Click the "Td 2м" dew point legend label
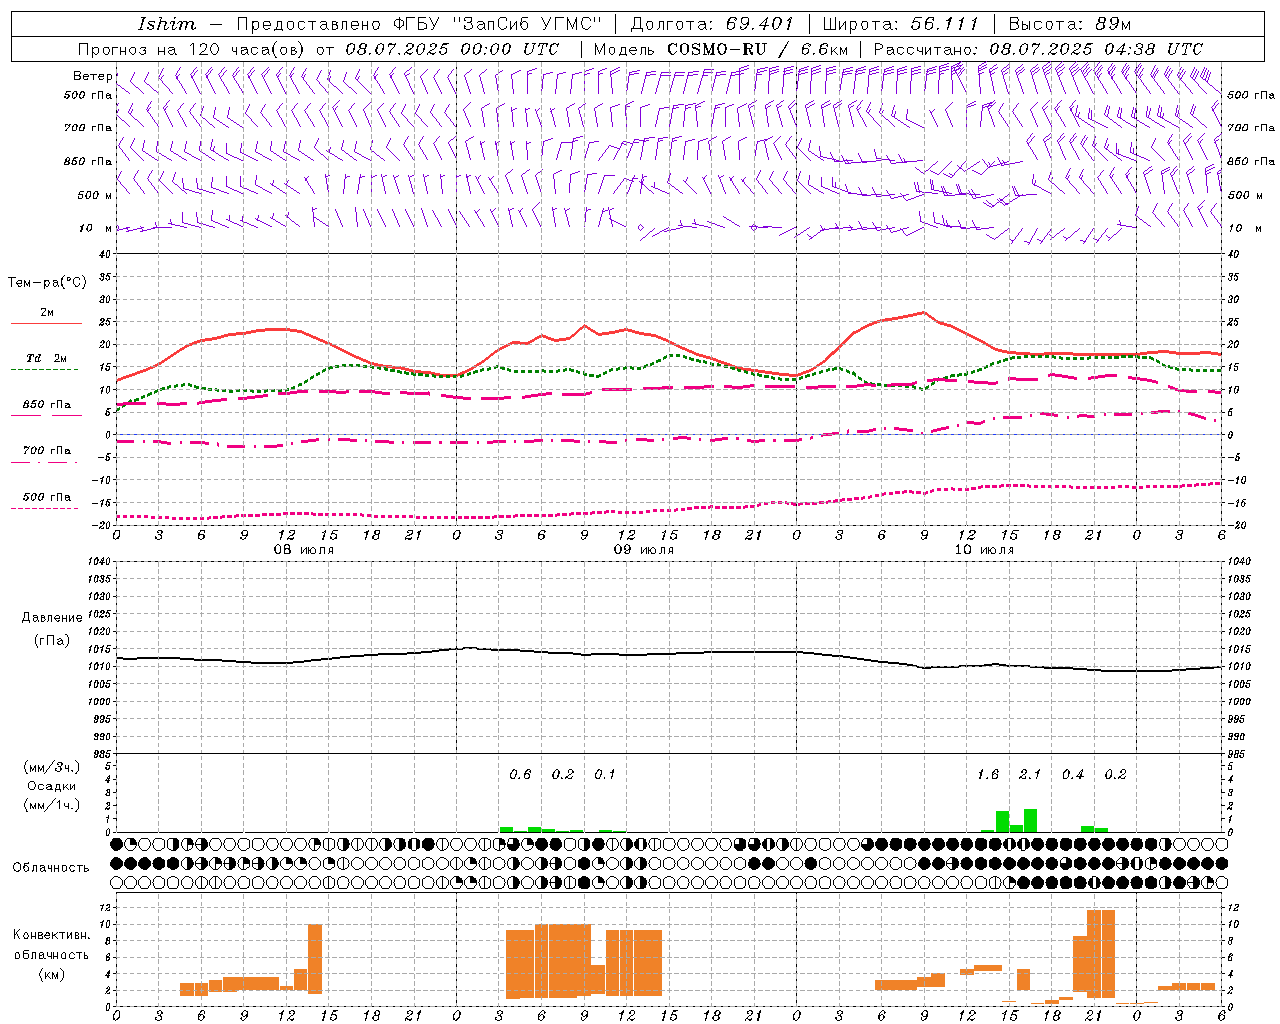The image size is (1280, 1024). [46, 358]
